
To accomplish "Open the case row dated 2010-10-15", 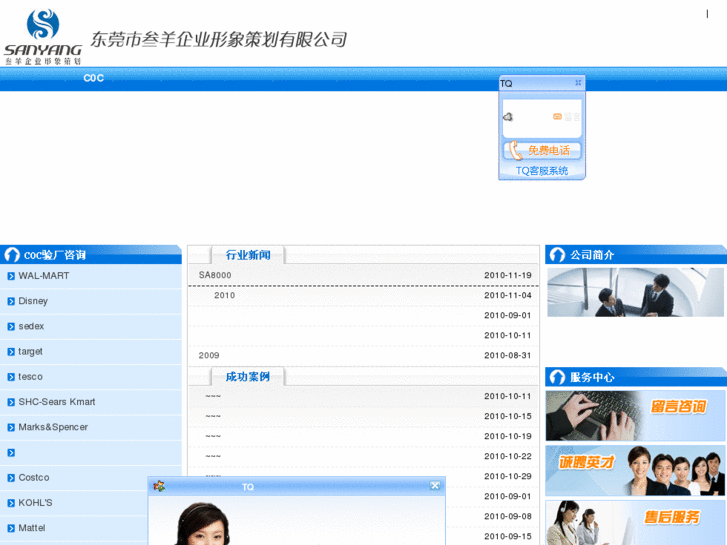I will [x=364, y=416].
